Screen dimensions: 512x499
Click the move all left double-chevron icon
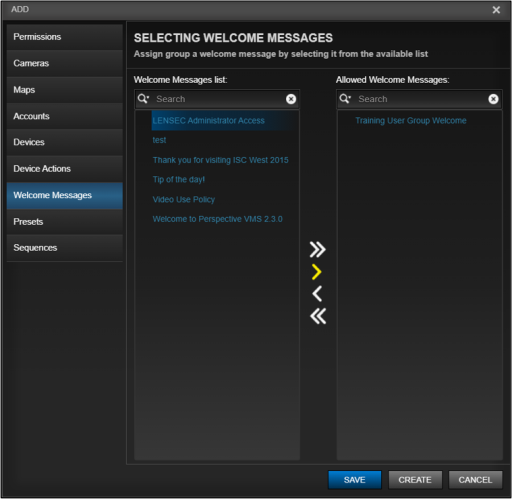click(318, 316)
